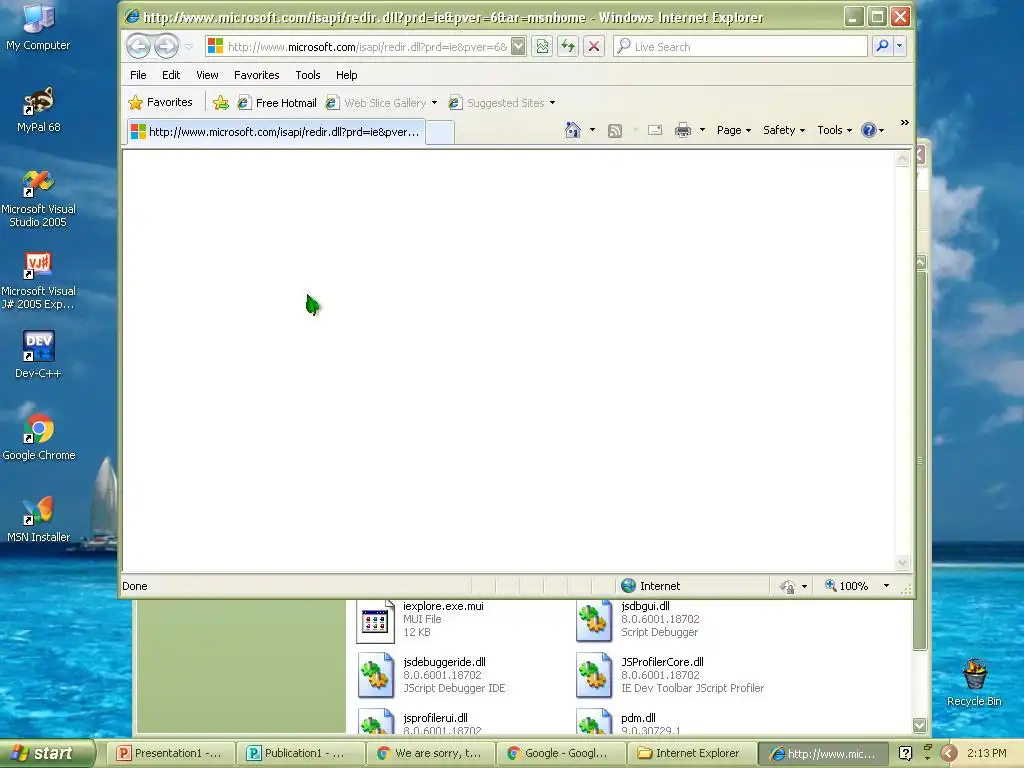
Task: Click the Home house icon
Action: 573,130
